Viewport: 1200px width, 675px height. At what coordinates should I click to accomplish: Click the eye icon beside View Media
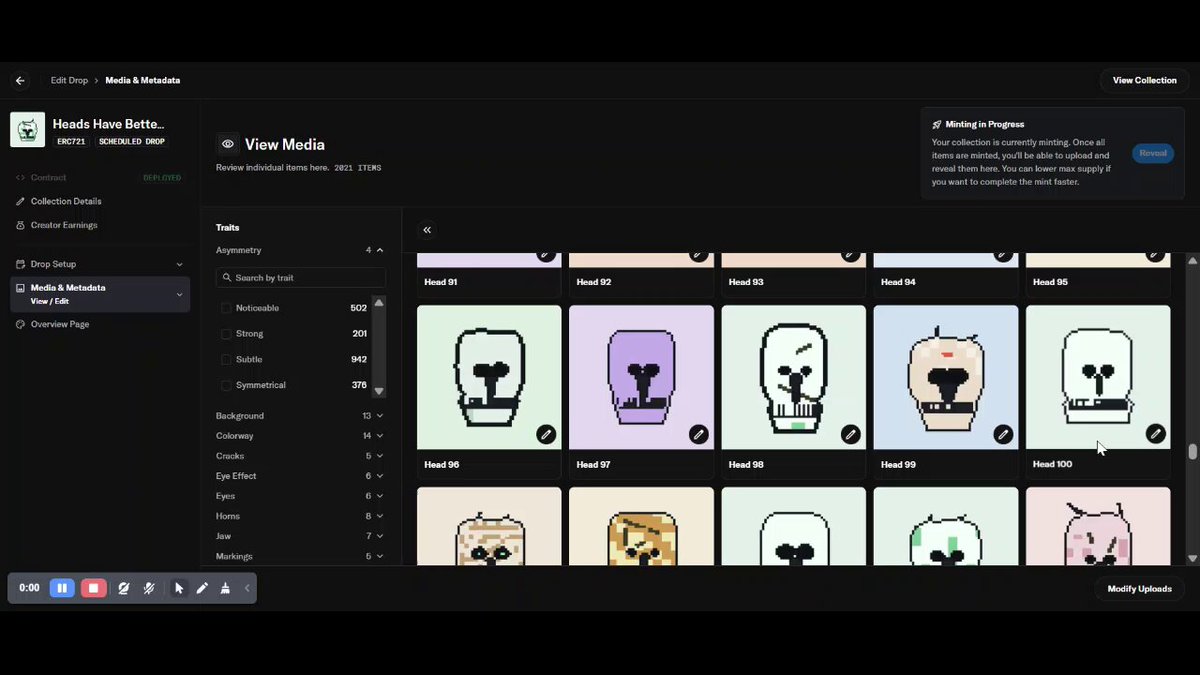(x=228, y=144)
